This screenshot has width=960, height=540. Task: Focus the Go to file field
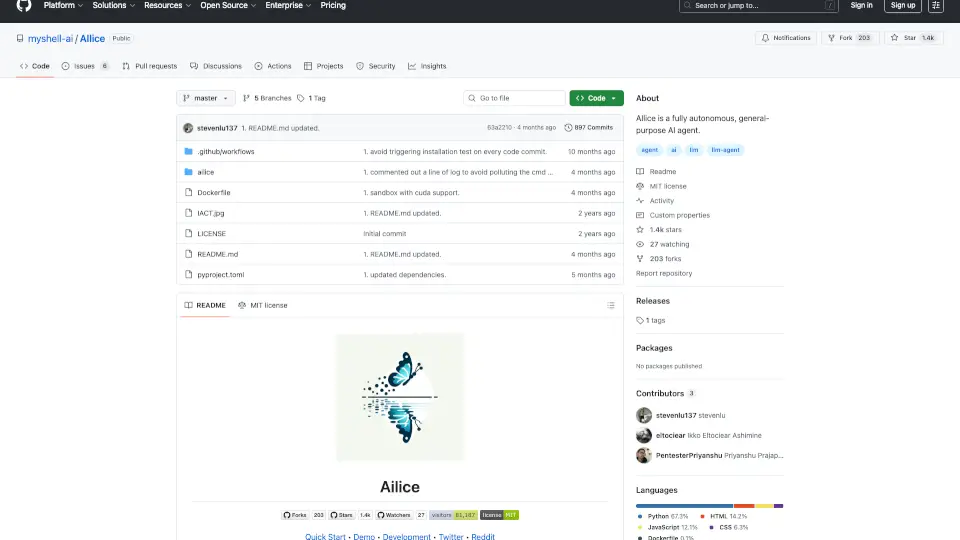point(515,98)
